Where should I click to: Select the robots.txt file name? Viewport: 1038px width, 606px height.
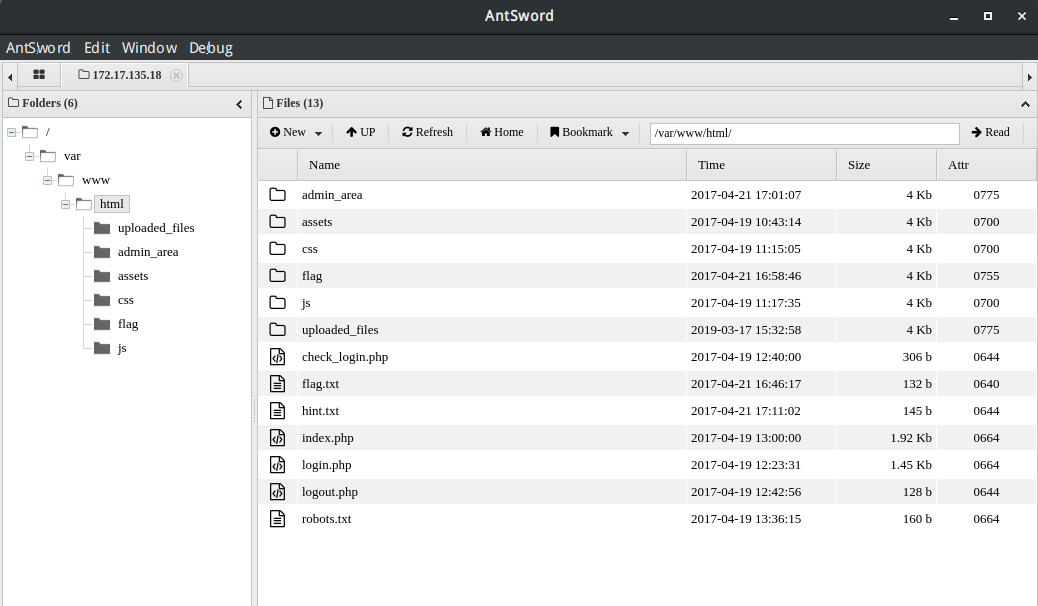point(326,519)
